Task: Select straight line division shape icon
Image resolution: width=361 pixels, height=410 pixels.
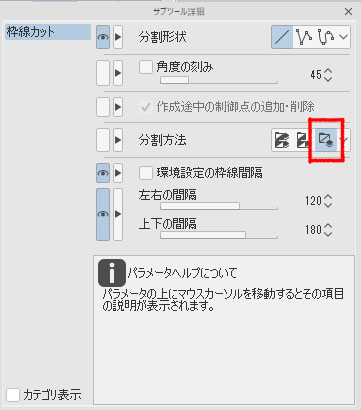Action: pyautogui.click(x=282, y=37)
